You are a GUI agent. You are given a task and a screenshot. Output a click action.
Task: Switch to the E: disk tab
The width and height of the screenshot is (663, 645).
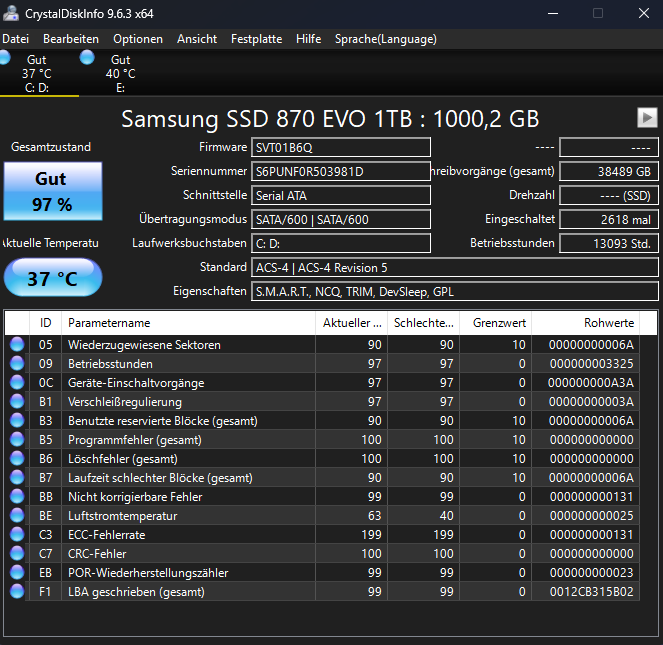click(x=121, y=74)
